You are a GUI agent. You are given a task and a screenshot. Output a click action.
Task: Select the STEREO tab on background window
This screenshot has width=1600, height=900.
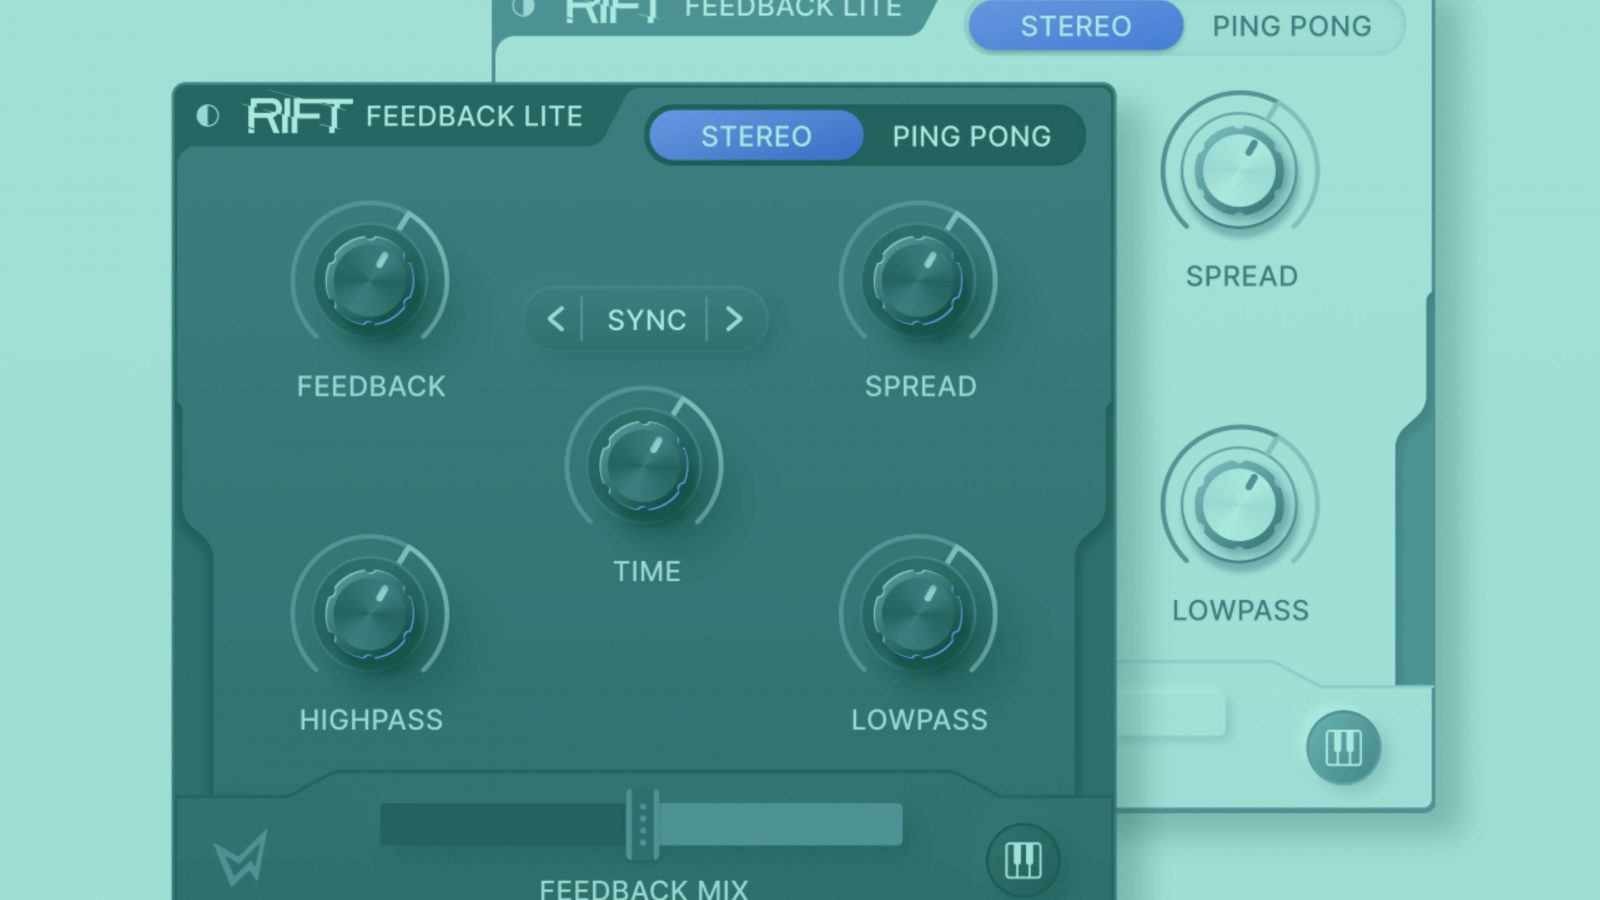[x=1075, y=26]
